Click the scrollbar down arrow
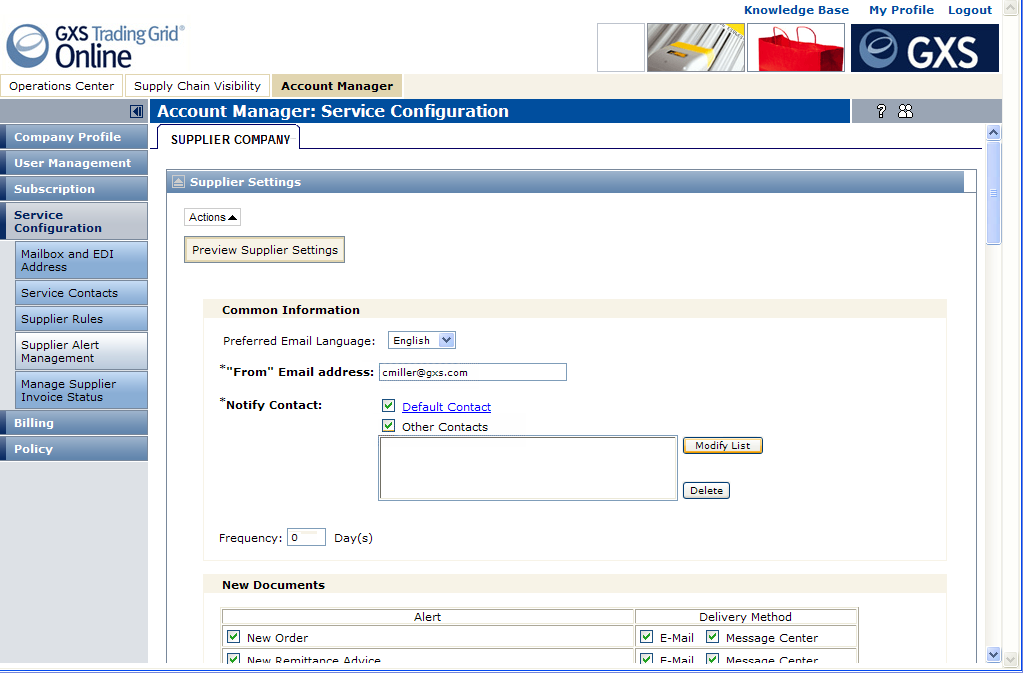1023x673 pixels. click(x=994, y=654)
